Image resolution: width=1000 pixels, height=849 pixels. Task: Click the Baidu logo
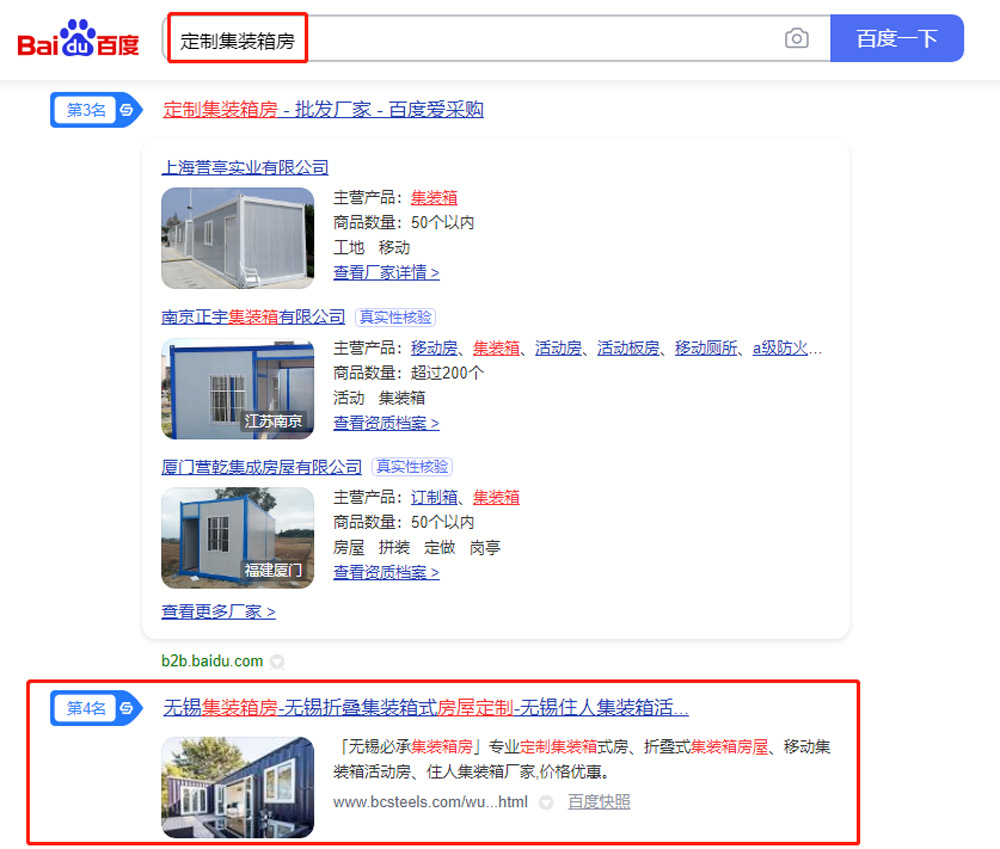point(78,38)
